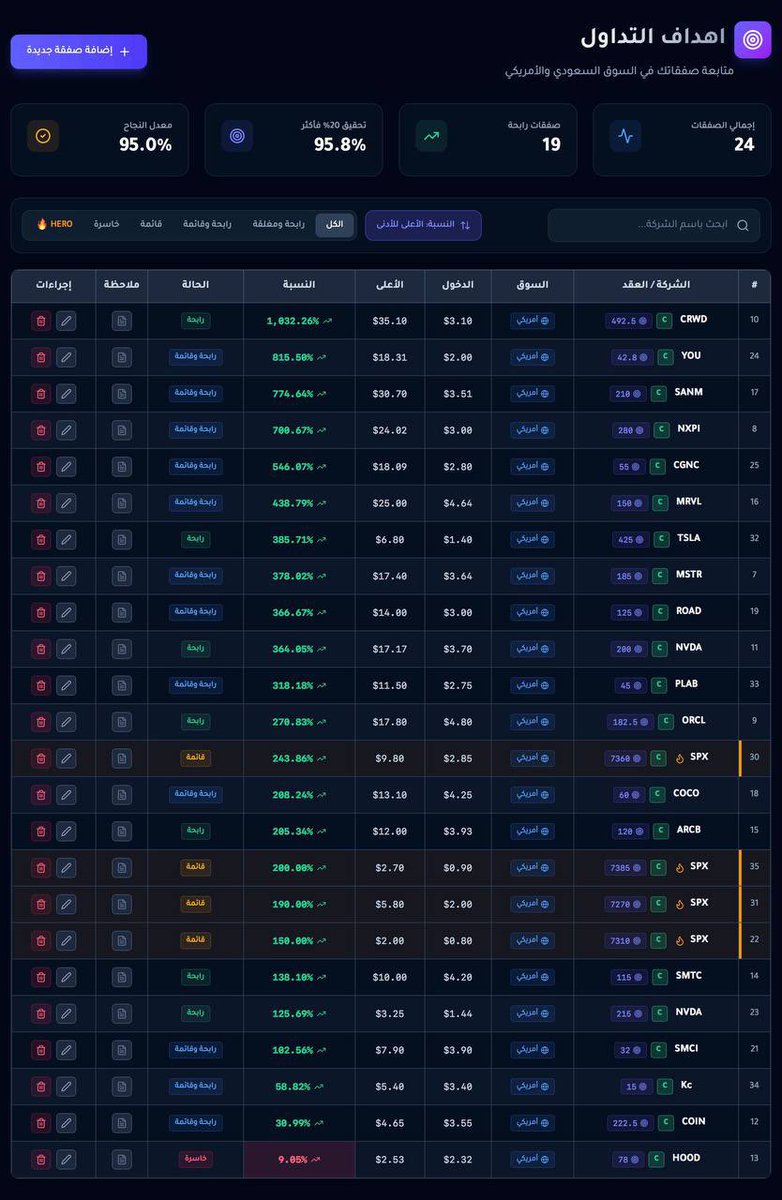Click the 492.5 strike badge for CRWD
The width and height of the screenshot is (782, 1200).
click(629, 321)
